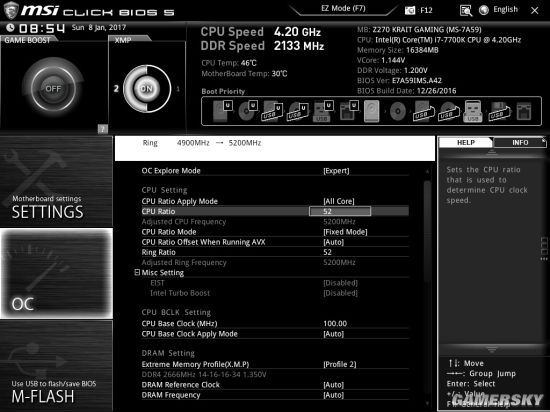This screenshot has width=550, height=412.
Task: Open the CPU Ratio Mode [Fixed Mode] option
Action: click(275, 232)
